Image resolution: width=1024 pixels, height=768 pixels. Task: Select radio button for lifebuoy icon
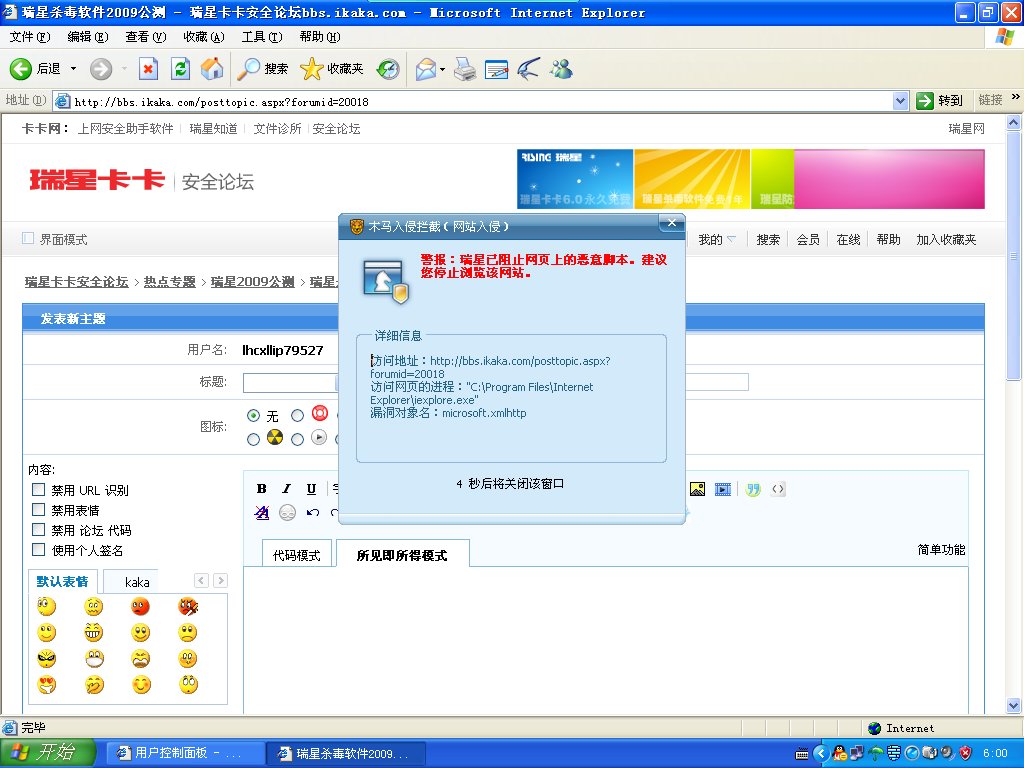coord(297,415)
